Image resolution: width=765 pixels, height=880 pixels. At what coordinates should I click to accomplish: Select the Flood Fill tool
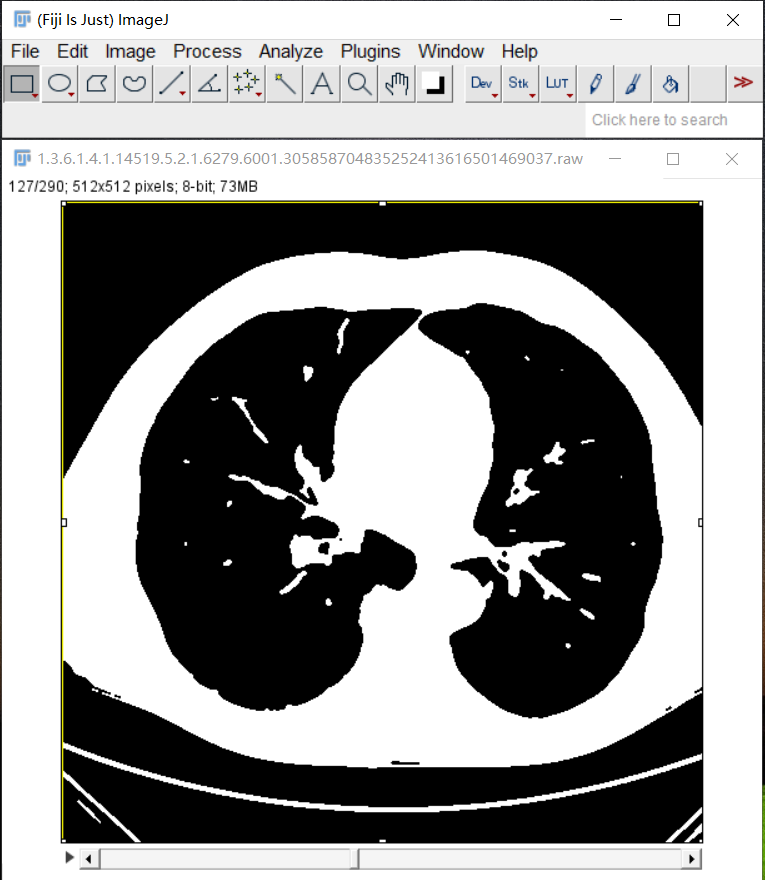670,84
